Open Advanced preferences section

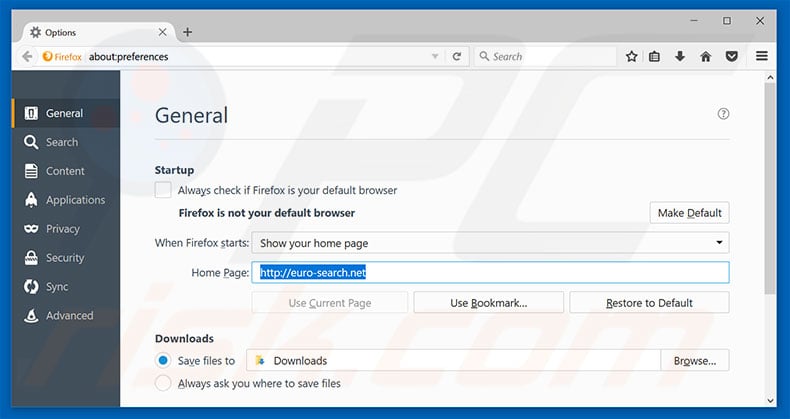(x=65, y=316)
